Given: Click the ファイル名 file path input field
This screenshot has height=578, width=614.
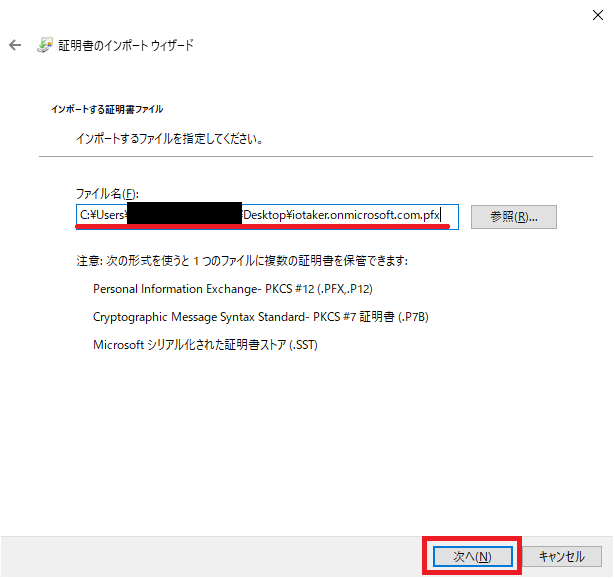Looking at the screenshot, I should (266, 216).
